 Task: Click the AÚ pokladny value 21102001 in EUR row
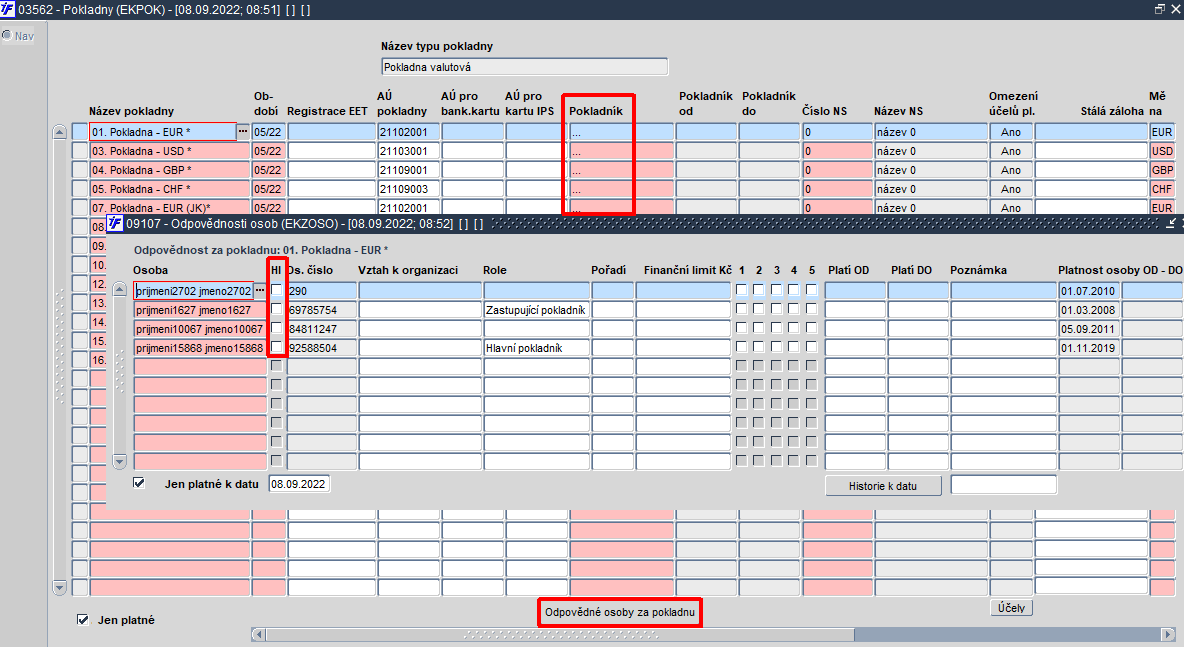(x=408, y=132)
